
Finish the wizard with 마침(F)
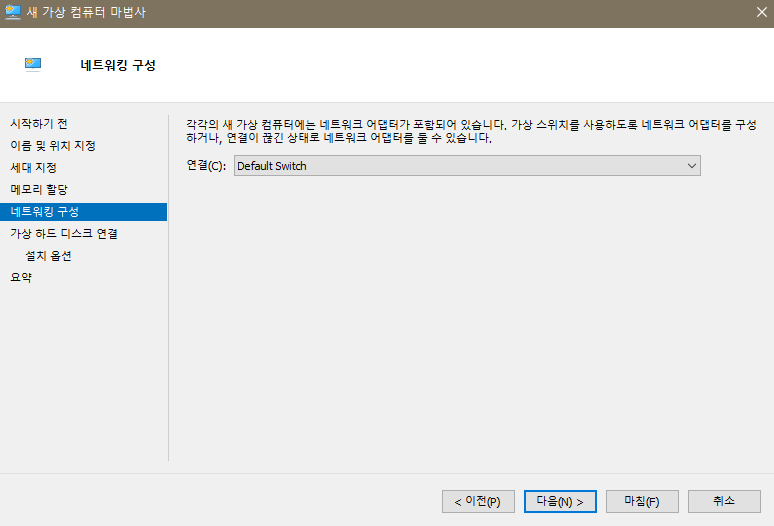pyautogui.click(x=642, y=501)
